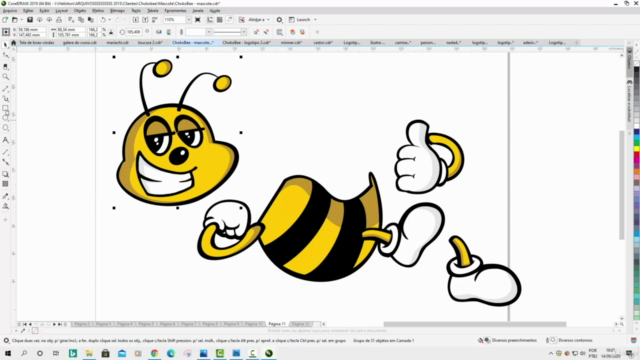Click the New document icon
This screenshot has height=360, width=640.
5,20
